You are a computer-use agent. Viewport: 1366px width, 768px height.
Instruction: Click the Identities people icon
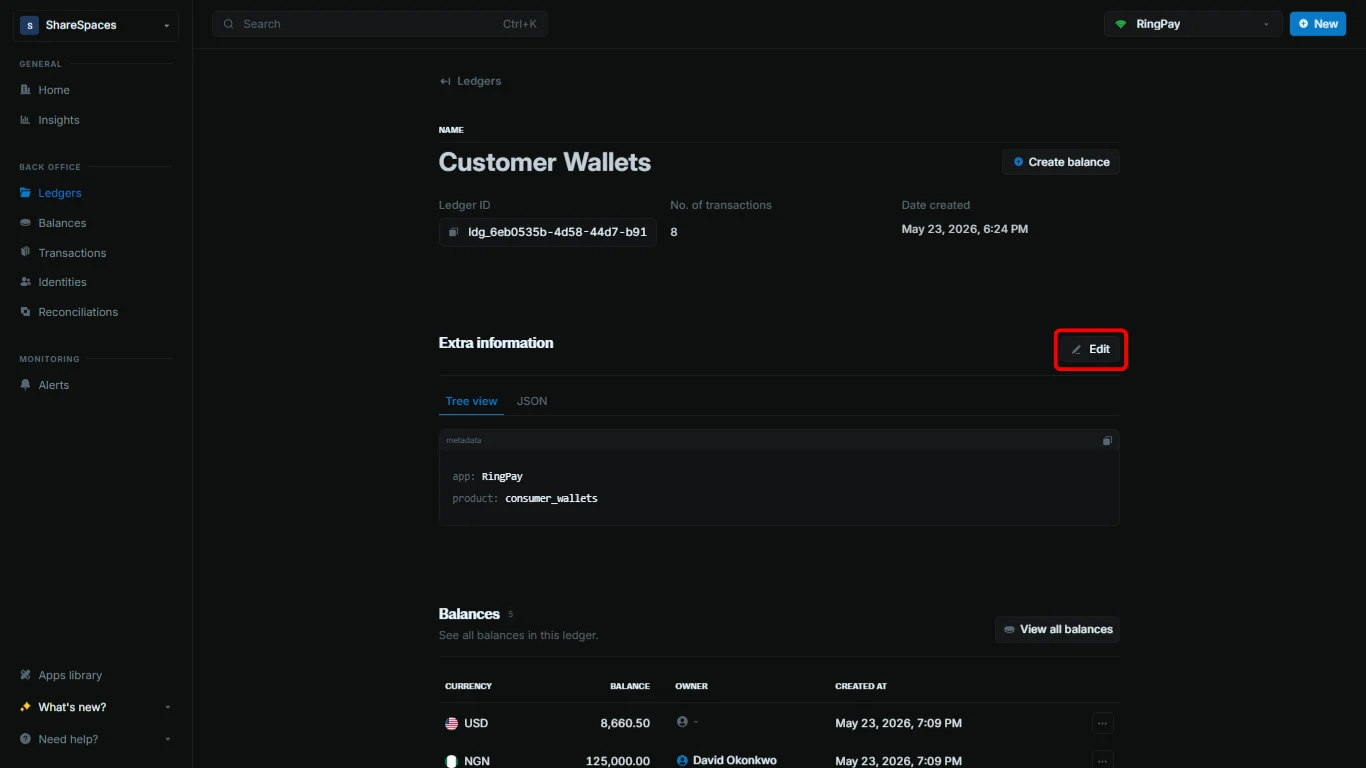tap(26, 282)
